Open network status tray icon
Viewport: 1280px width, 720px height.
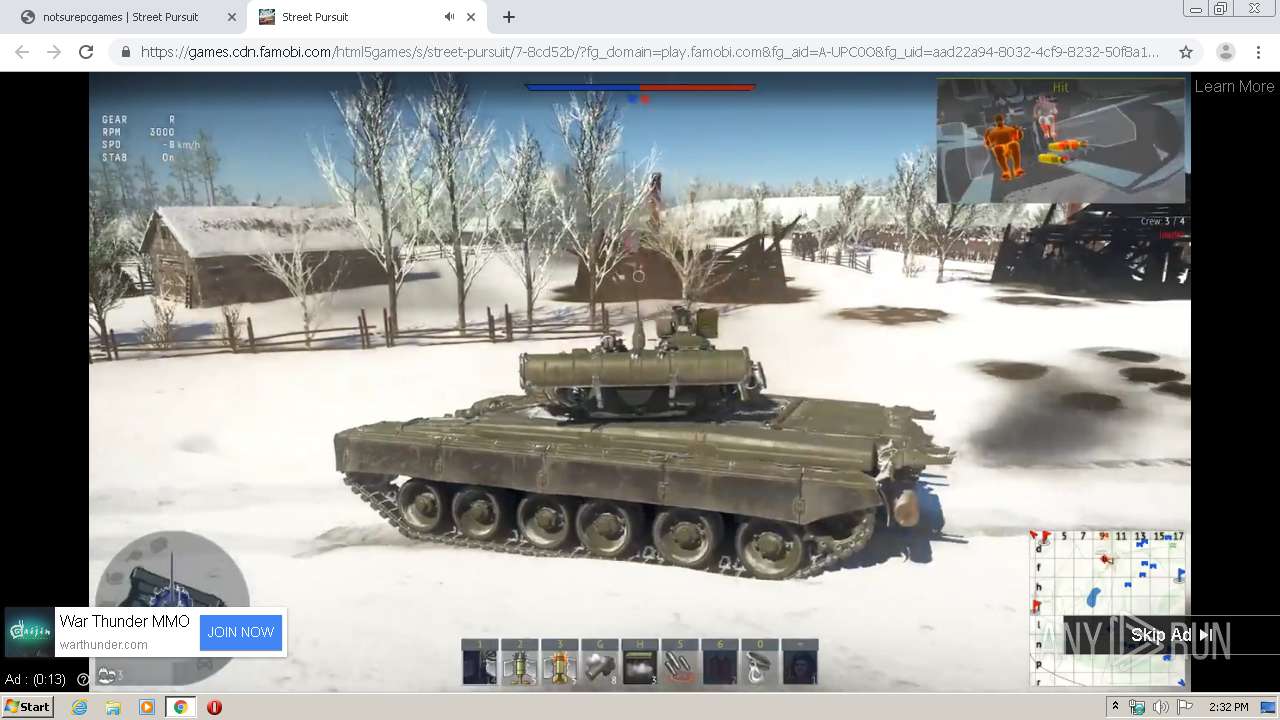point(1137,707)
